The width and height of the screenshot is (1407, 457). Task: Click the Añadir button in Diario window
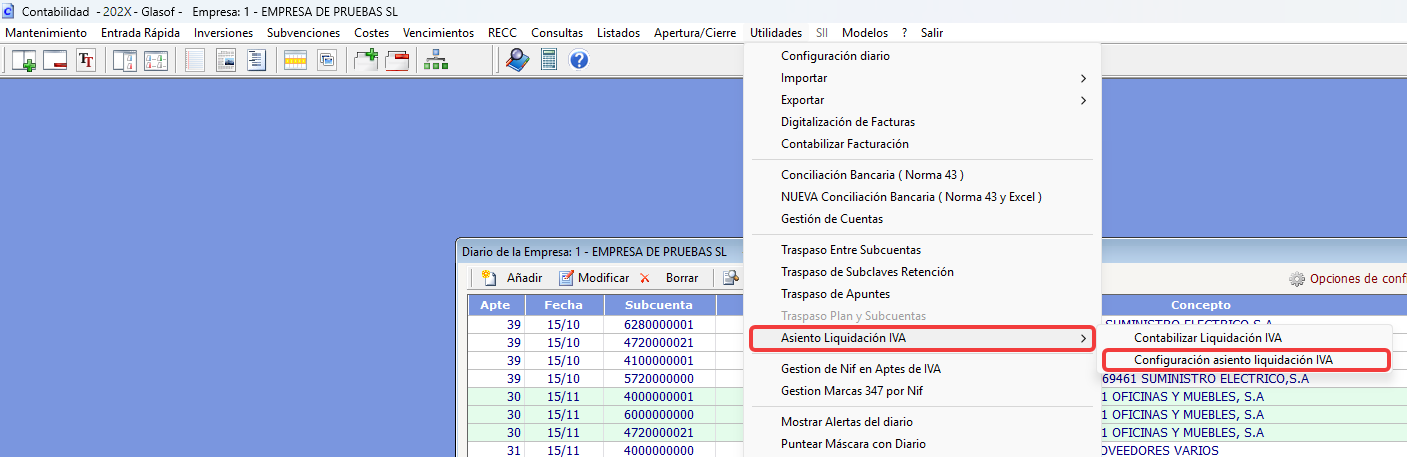coord(512,278)
